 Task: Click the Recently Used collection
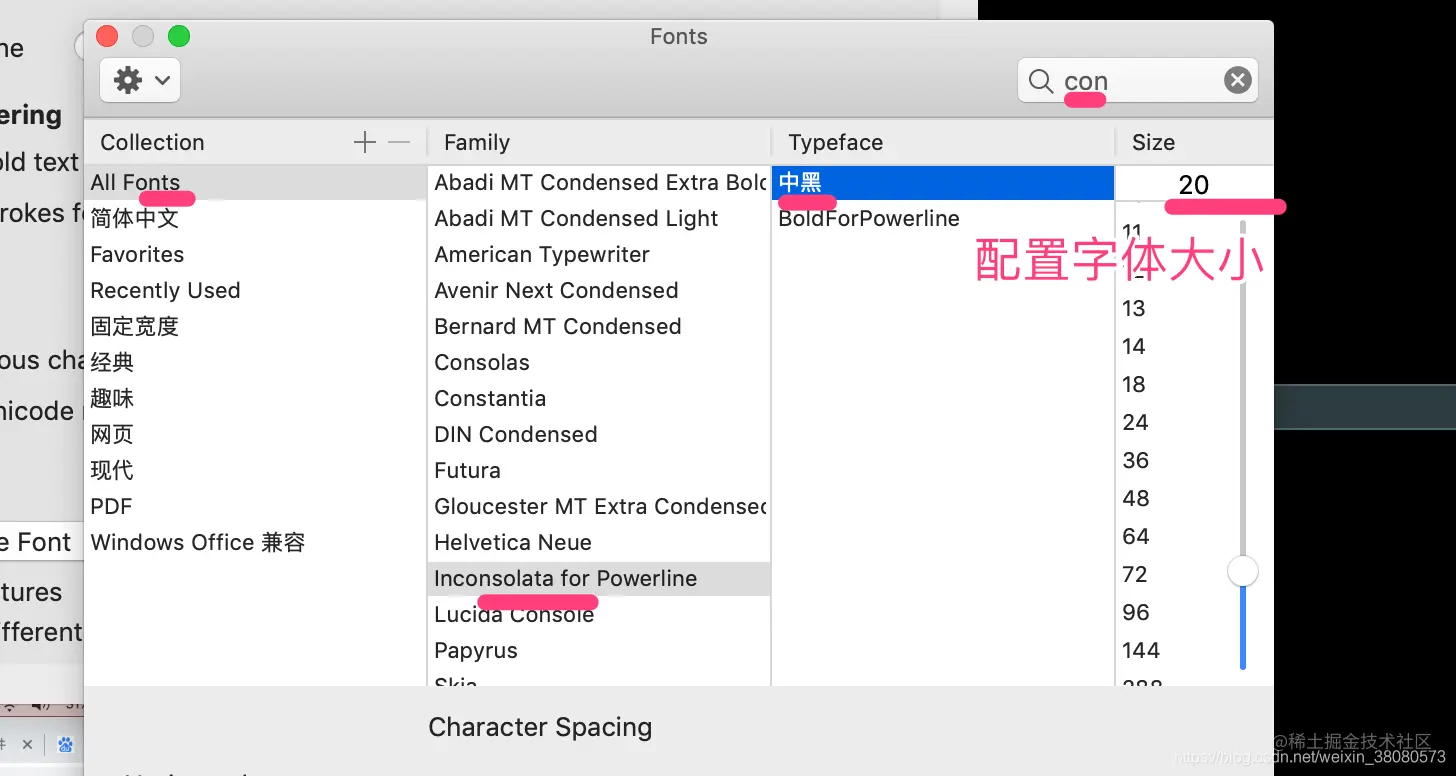[x=165, y=290]
